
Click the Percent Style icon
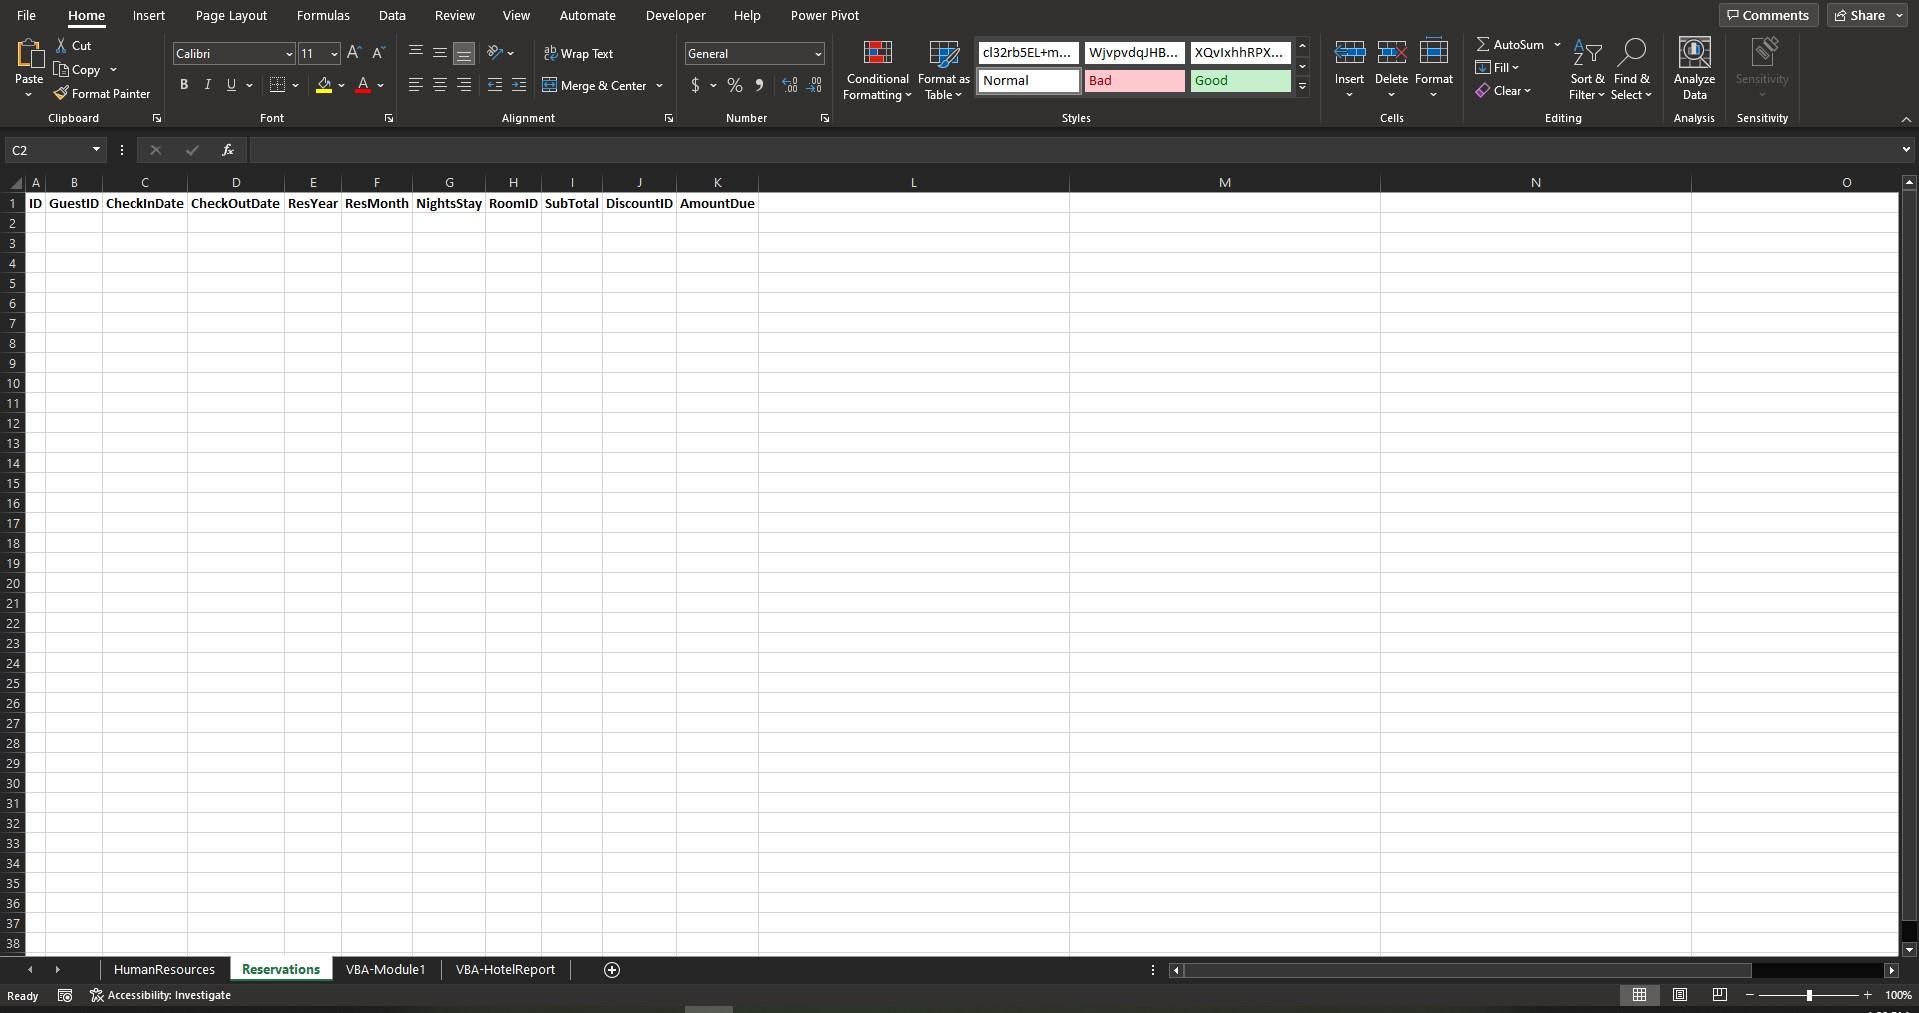pyautogui.click(x=735, y=86)
